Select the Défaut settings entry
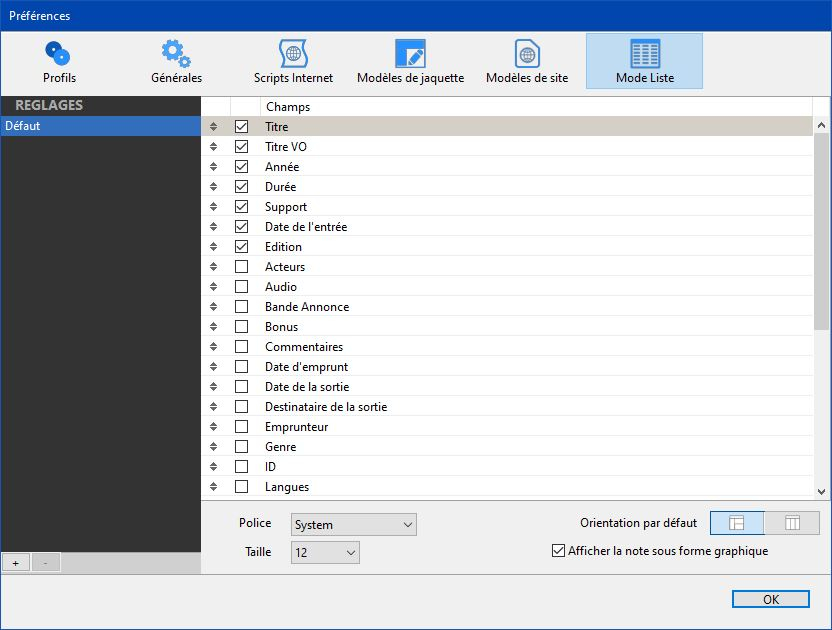832x630 pixels. [x=100, y=127]
